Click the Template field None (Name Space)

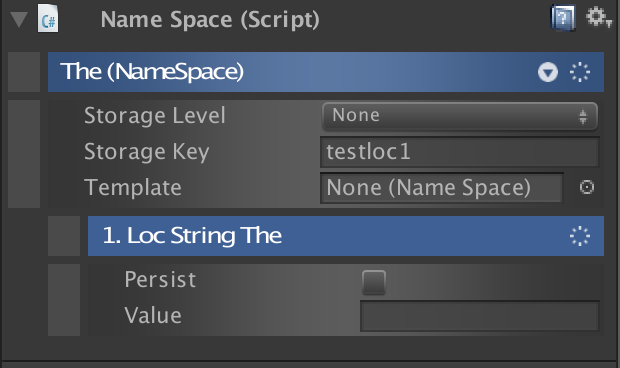click(x=441, y=187)
